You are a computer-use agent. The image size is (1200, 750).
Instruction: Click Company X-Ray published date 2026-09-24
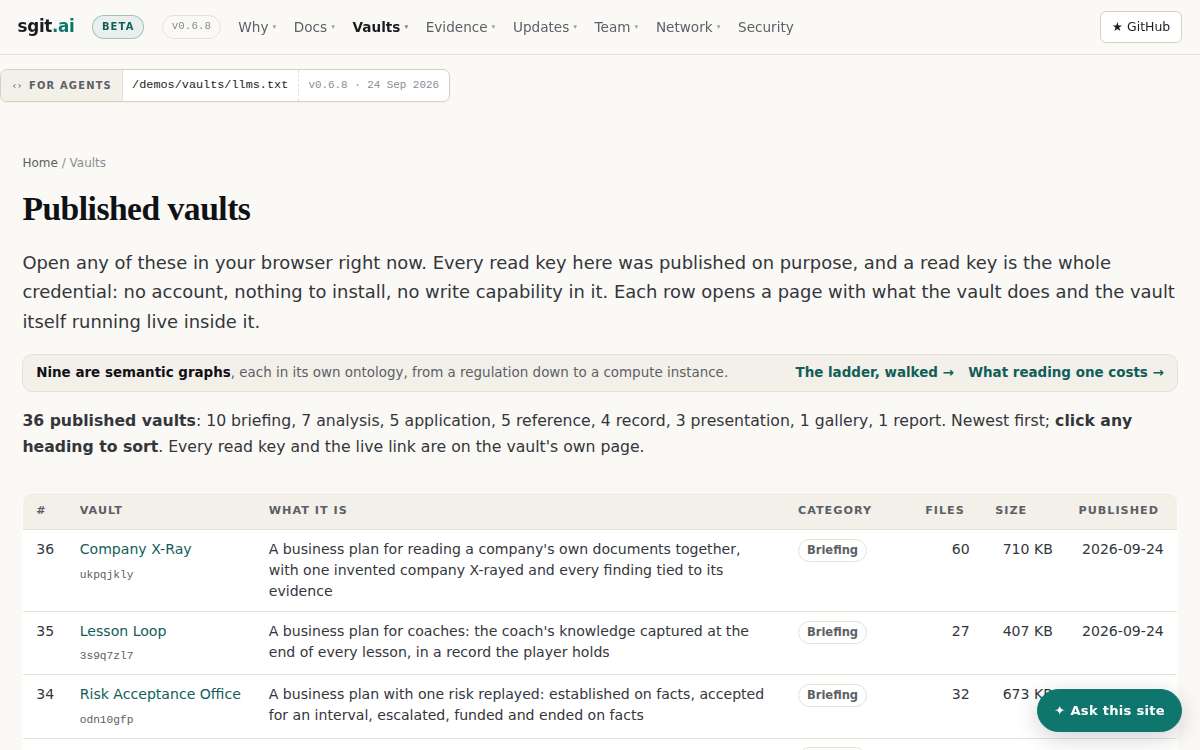click(1123, 549)
